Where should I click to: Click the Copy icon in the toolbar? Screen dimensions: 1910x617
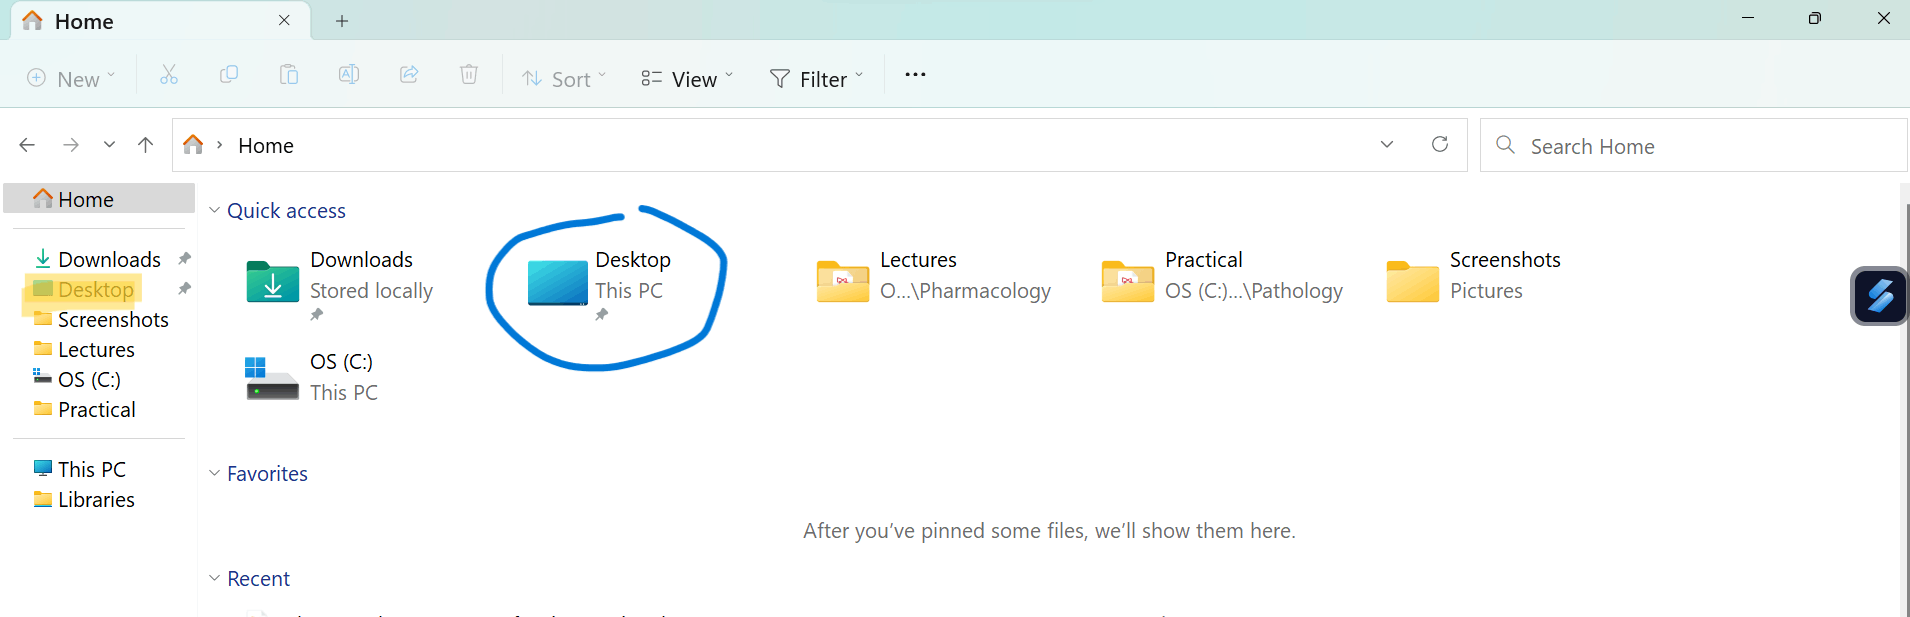(x=229, y=75)
